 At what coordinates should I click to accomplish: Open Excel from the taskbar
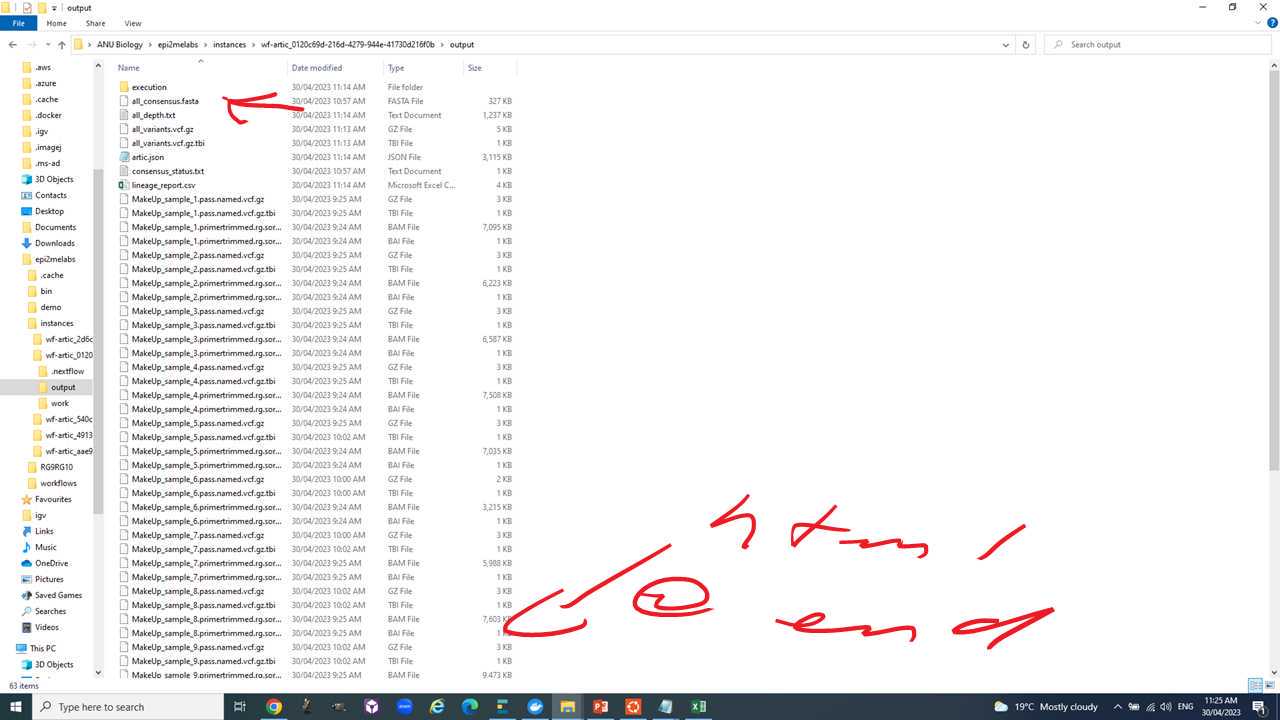click(698, 707)
